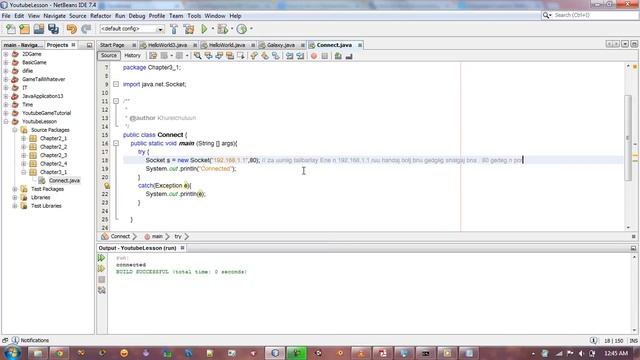This screenshot has width=640, height=360.
Task: Switch to the Start Page tab
Action: click(x=112, y=45)
